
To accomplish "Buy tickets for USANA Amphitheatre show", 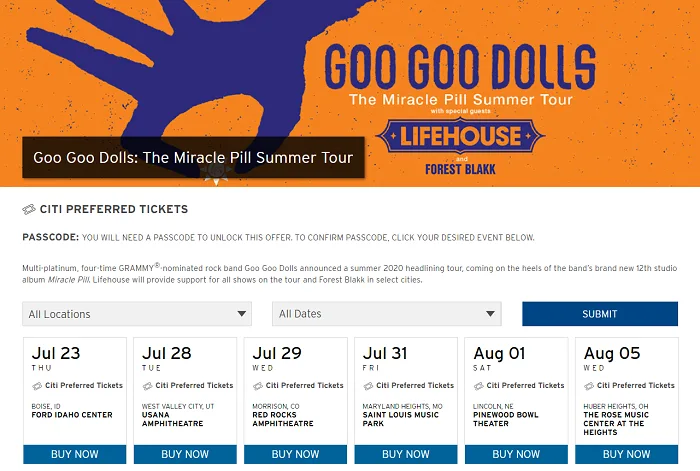I will [185, 454].
